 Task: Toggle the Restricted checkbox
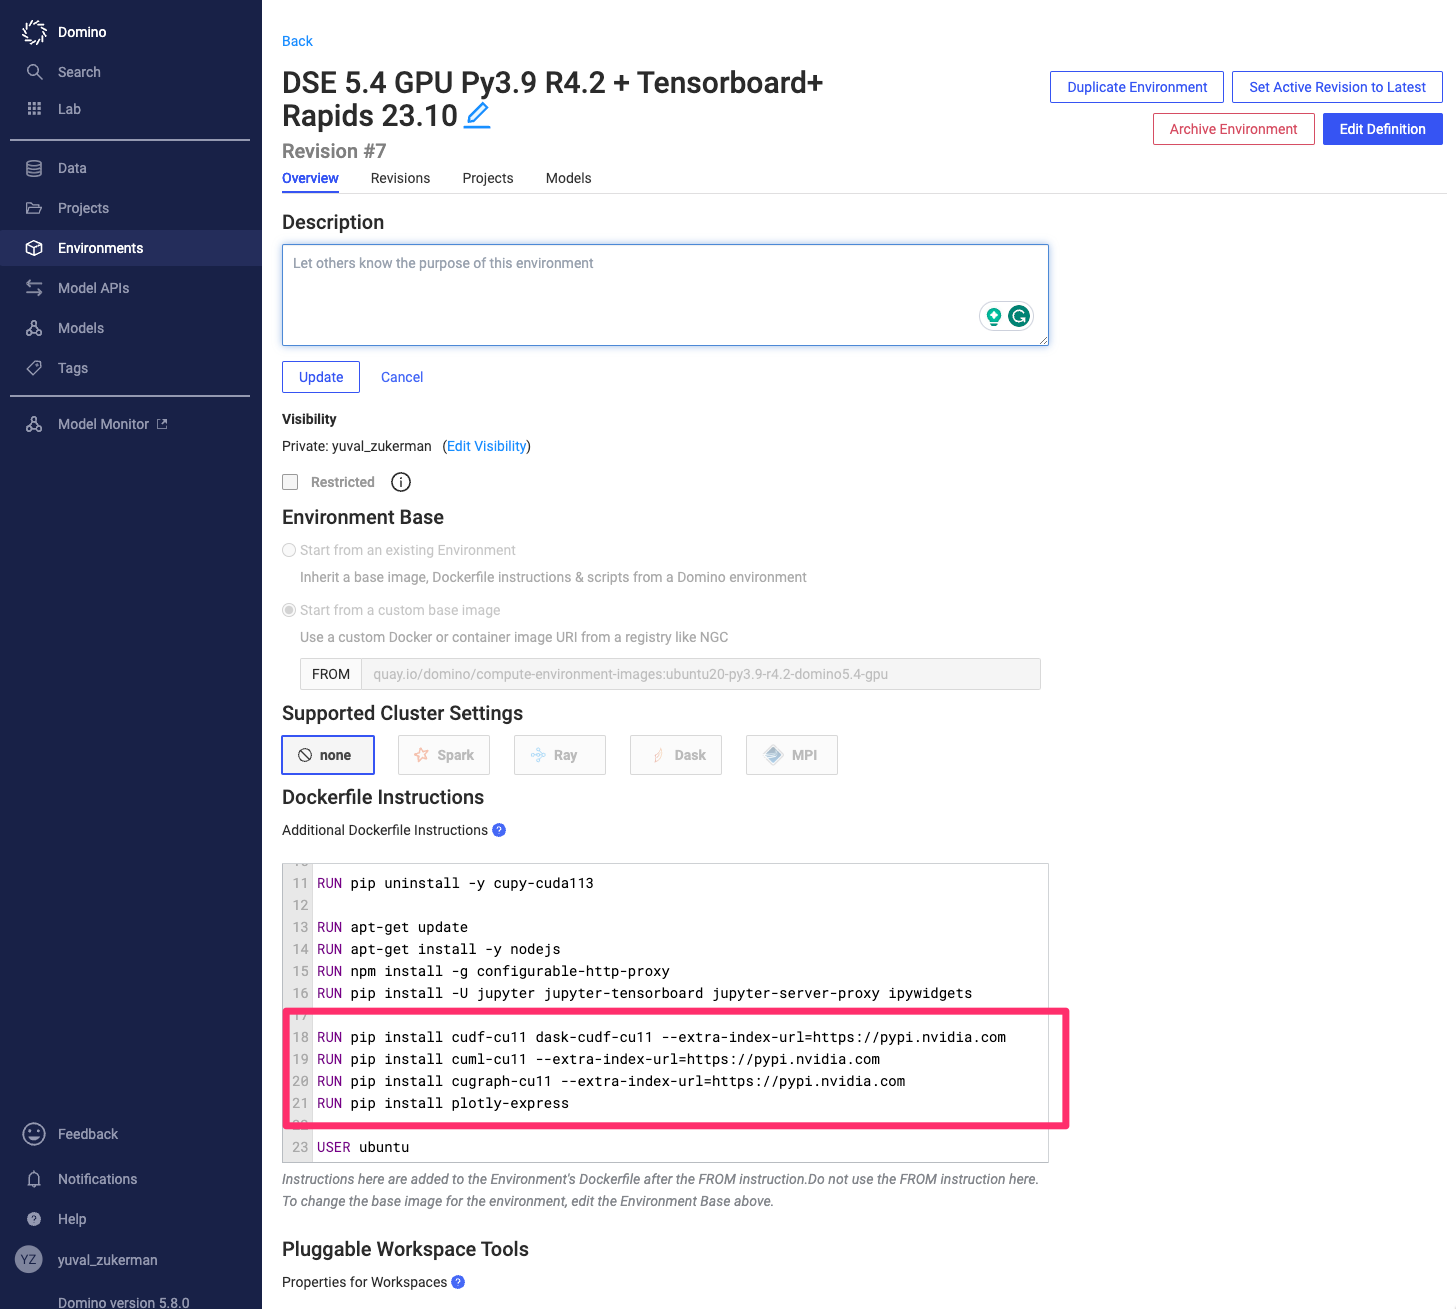pos(290,482)
